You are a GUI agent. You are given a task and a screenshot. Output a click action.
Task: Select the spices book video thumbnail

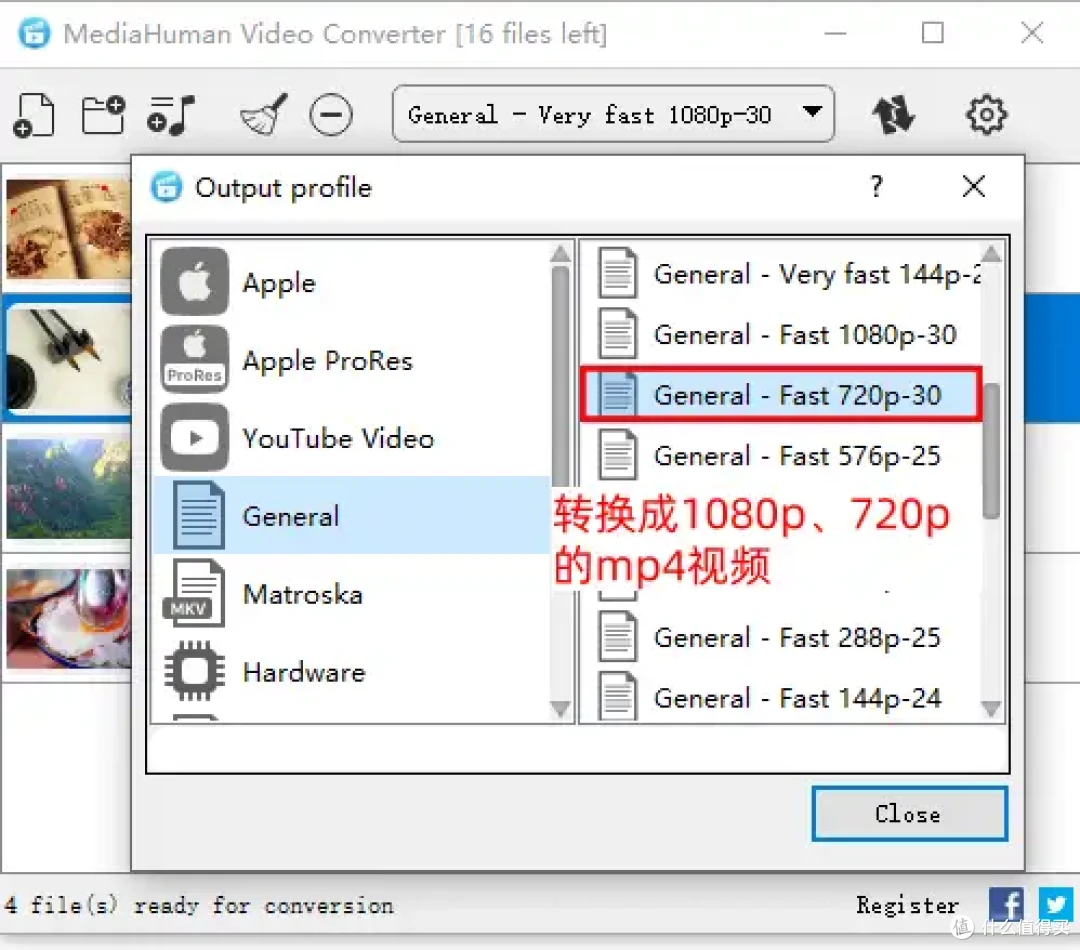pyautogui.click(x=69, y=229)
